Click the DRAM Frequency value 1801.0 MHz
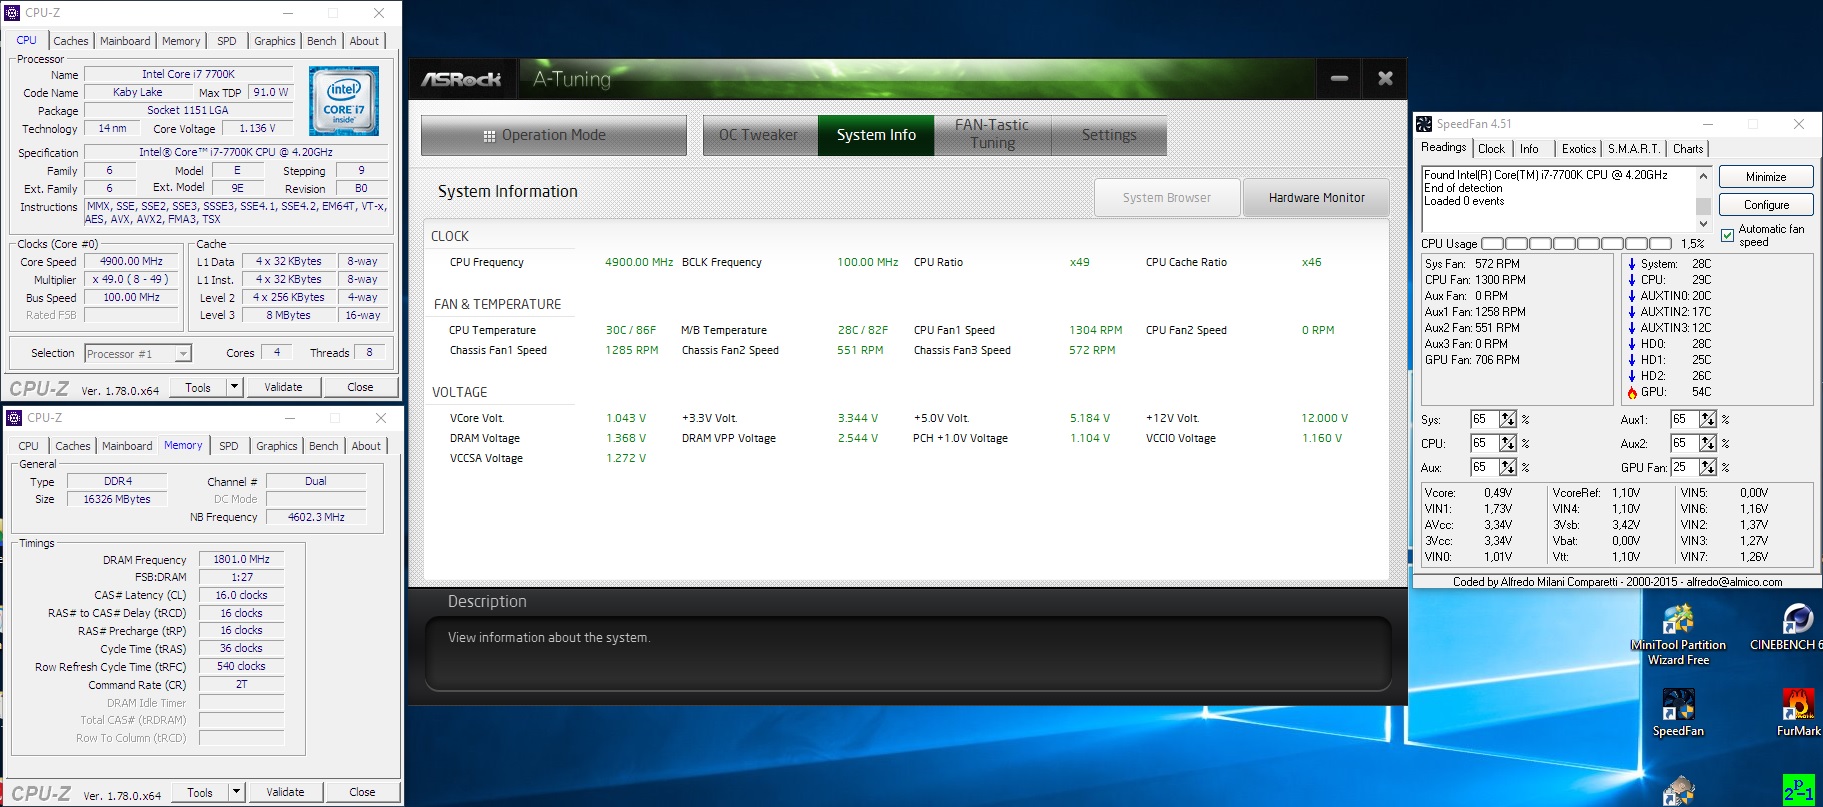The height and width of the screenshot is (807, 1823). click(241, 559)
